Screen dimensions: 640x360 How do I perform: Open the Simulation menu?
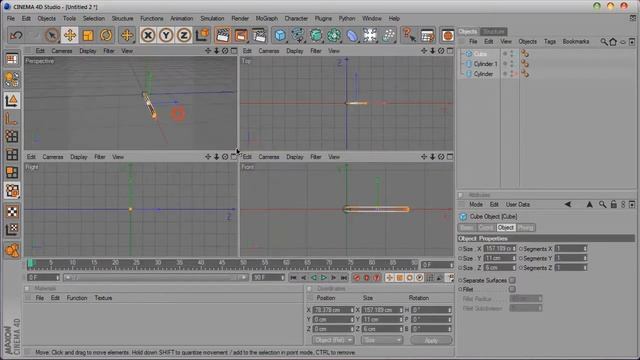coord(212,18)
